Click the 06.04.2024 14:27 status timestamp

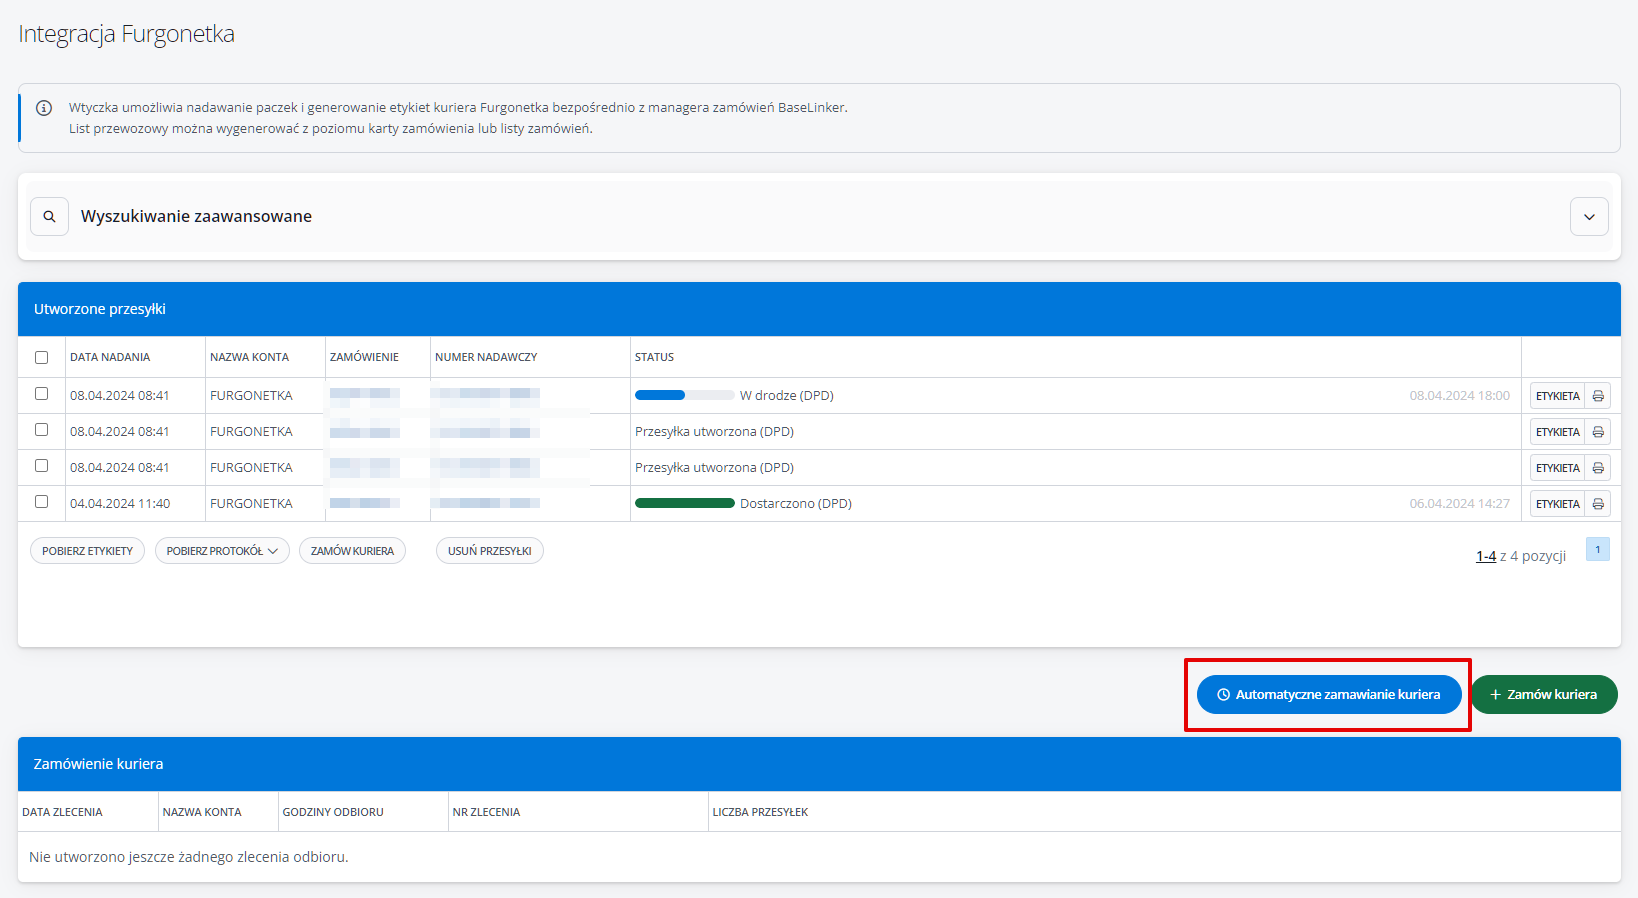pos(1460,504)
